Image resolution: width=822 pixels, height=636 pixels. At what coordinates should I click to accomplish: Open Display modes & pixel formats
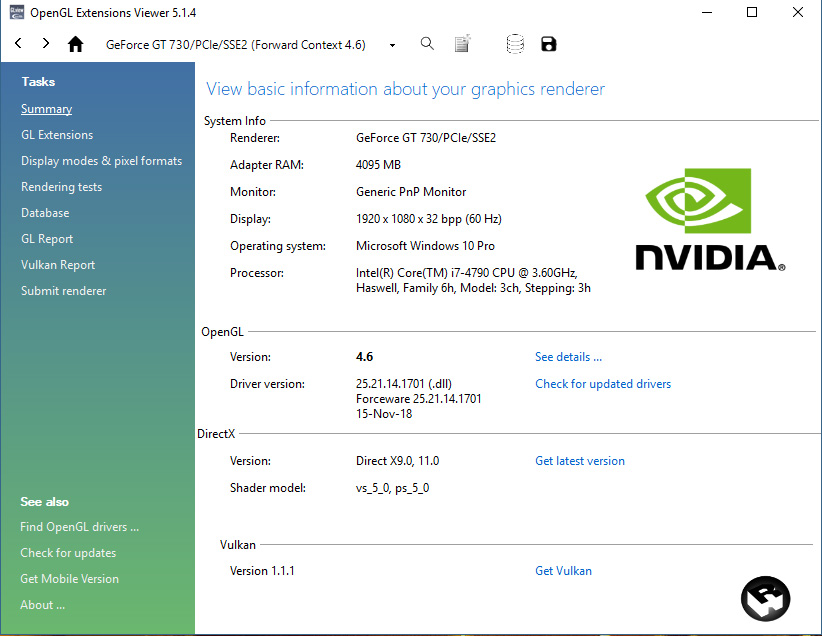(102, 161)
